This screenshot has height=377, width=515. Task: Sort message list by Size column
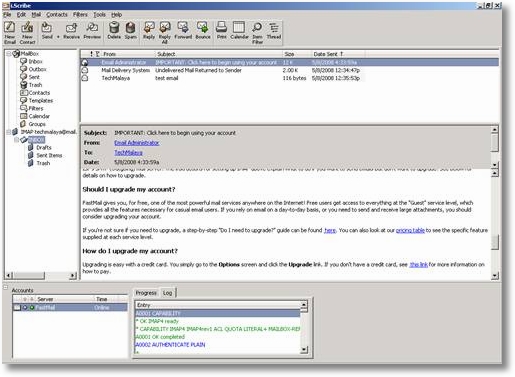point(297,54)
